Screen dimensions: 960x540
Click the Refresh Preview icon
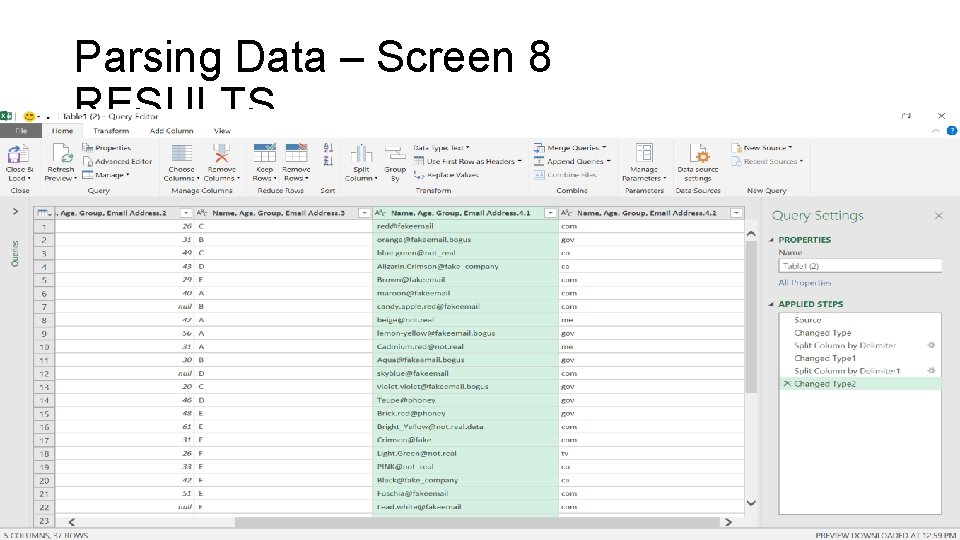click(62, 154)
